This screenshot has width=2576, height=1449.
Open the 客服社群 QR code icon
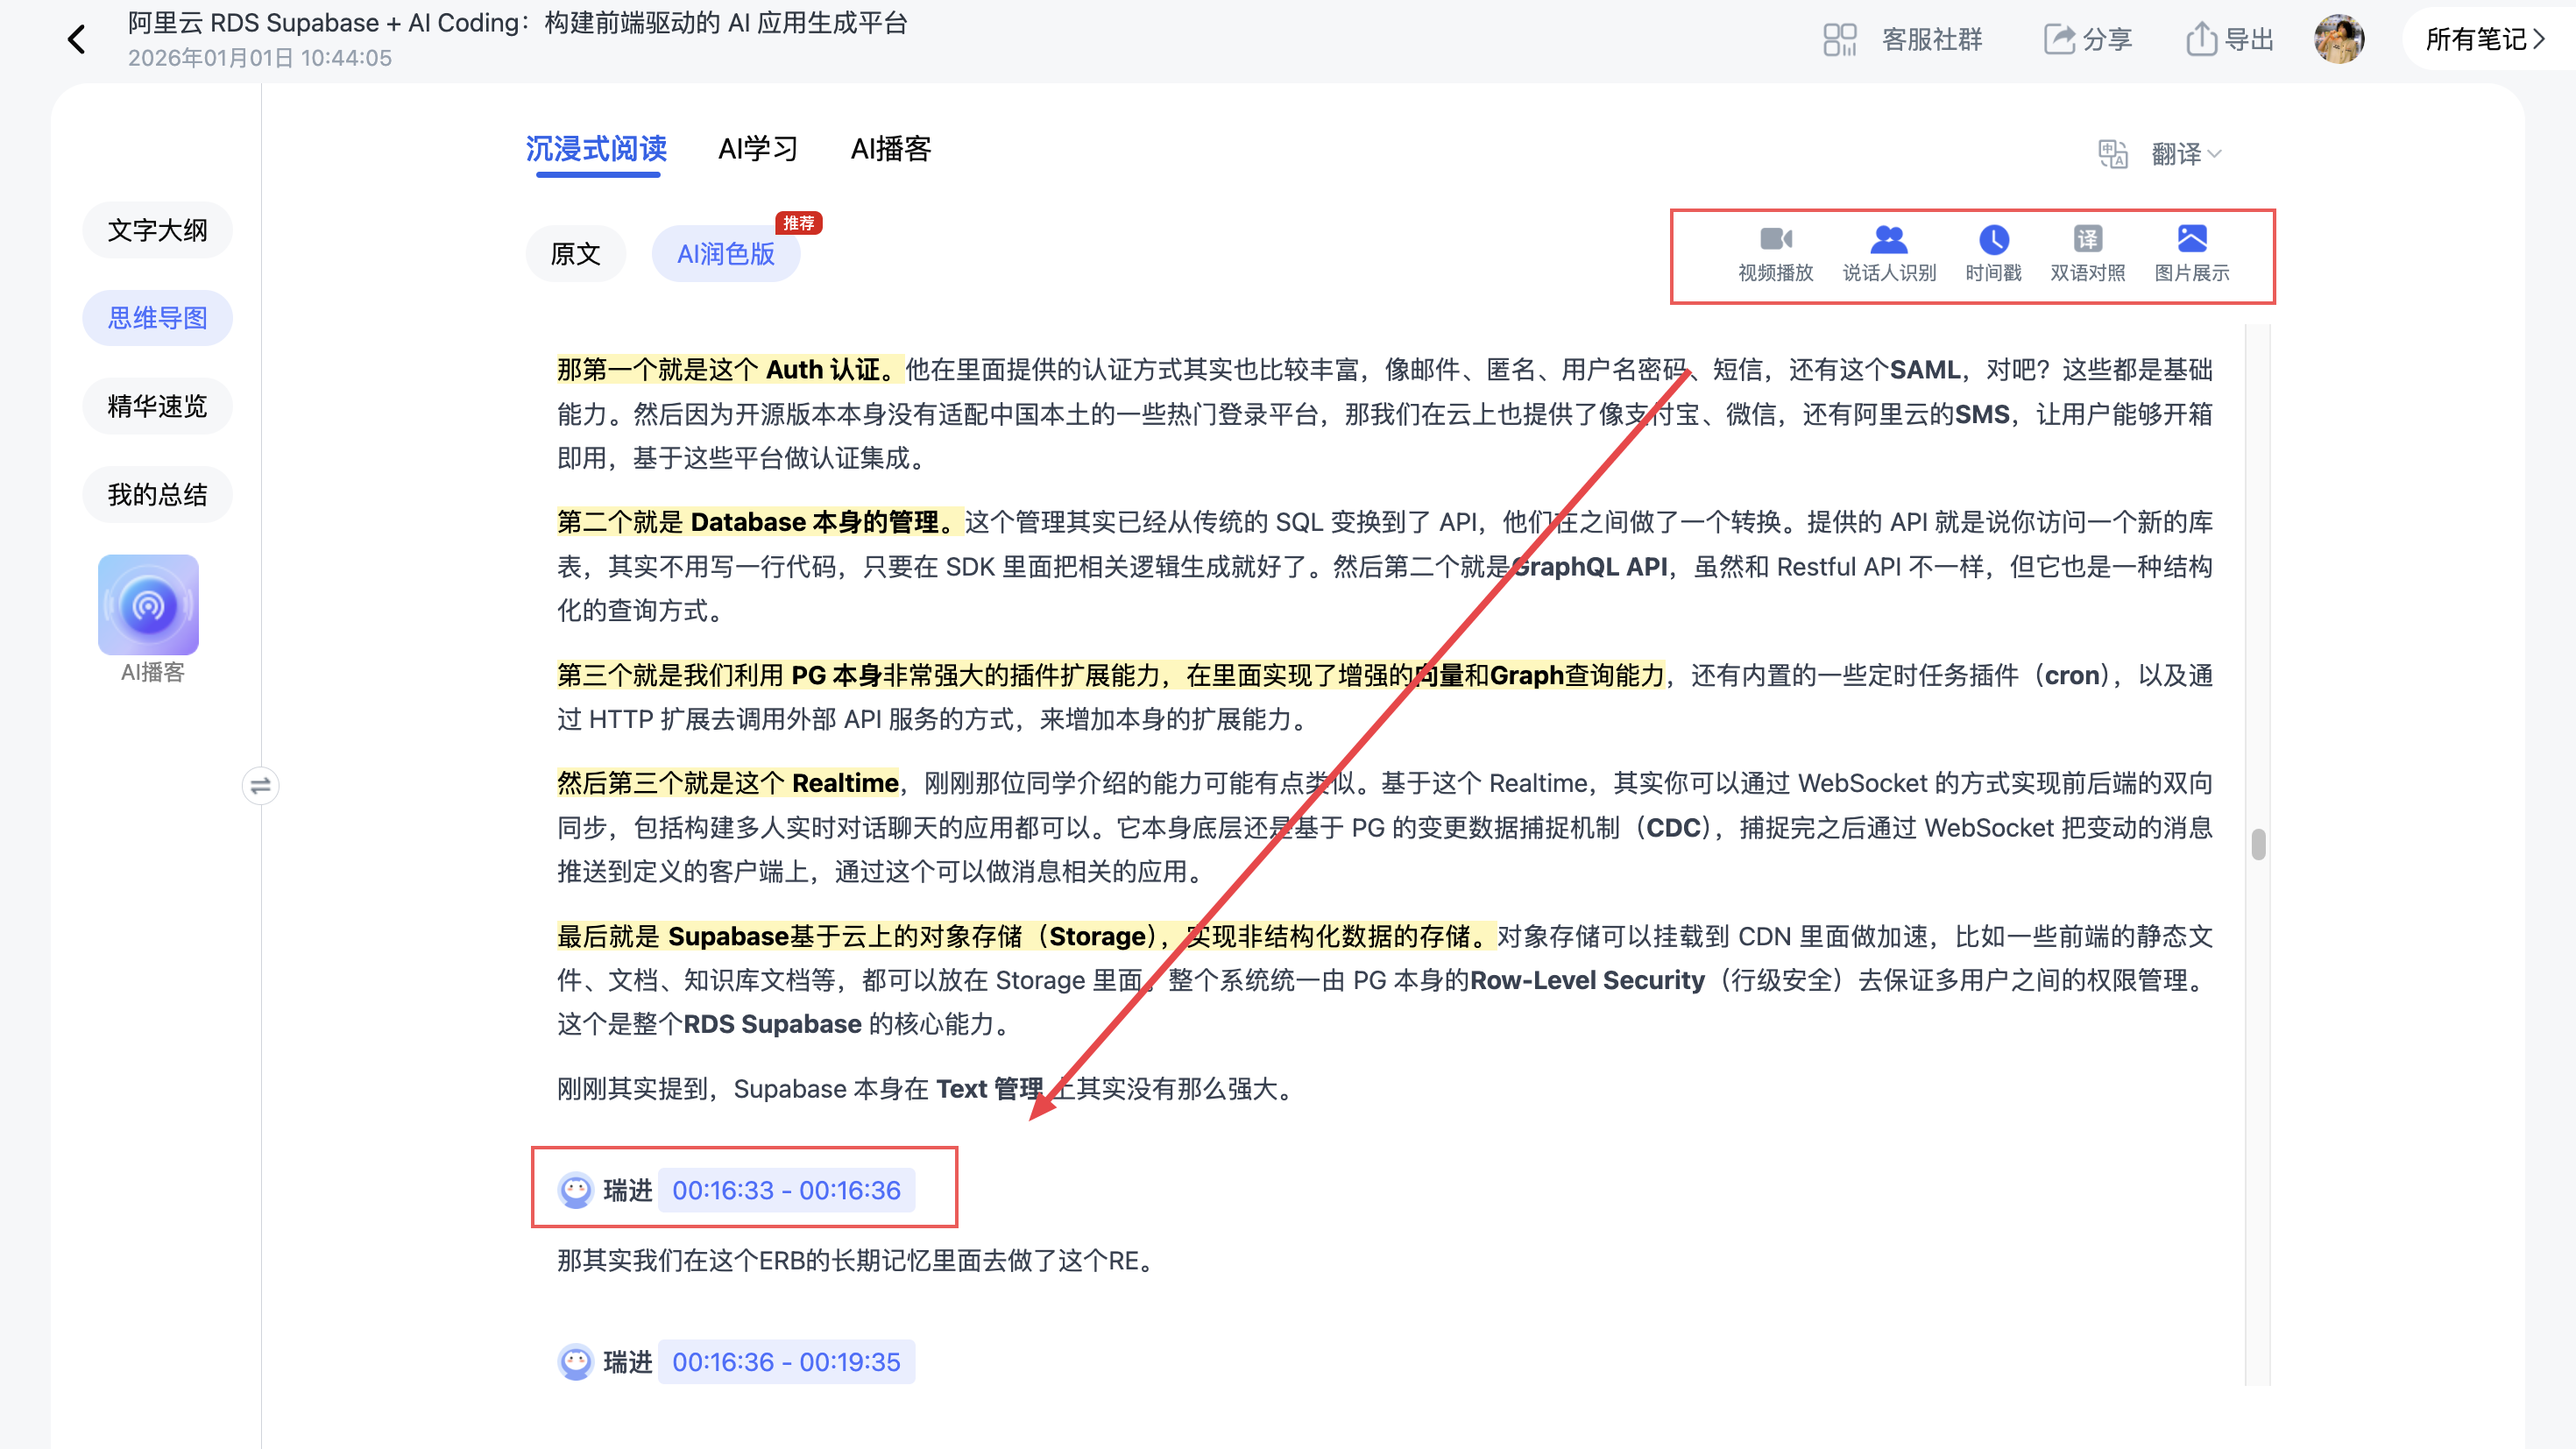[x=1839, y=39]
